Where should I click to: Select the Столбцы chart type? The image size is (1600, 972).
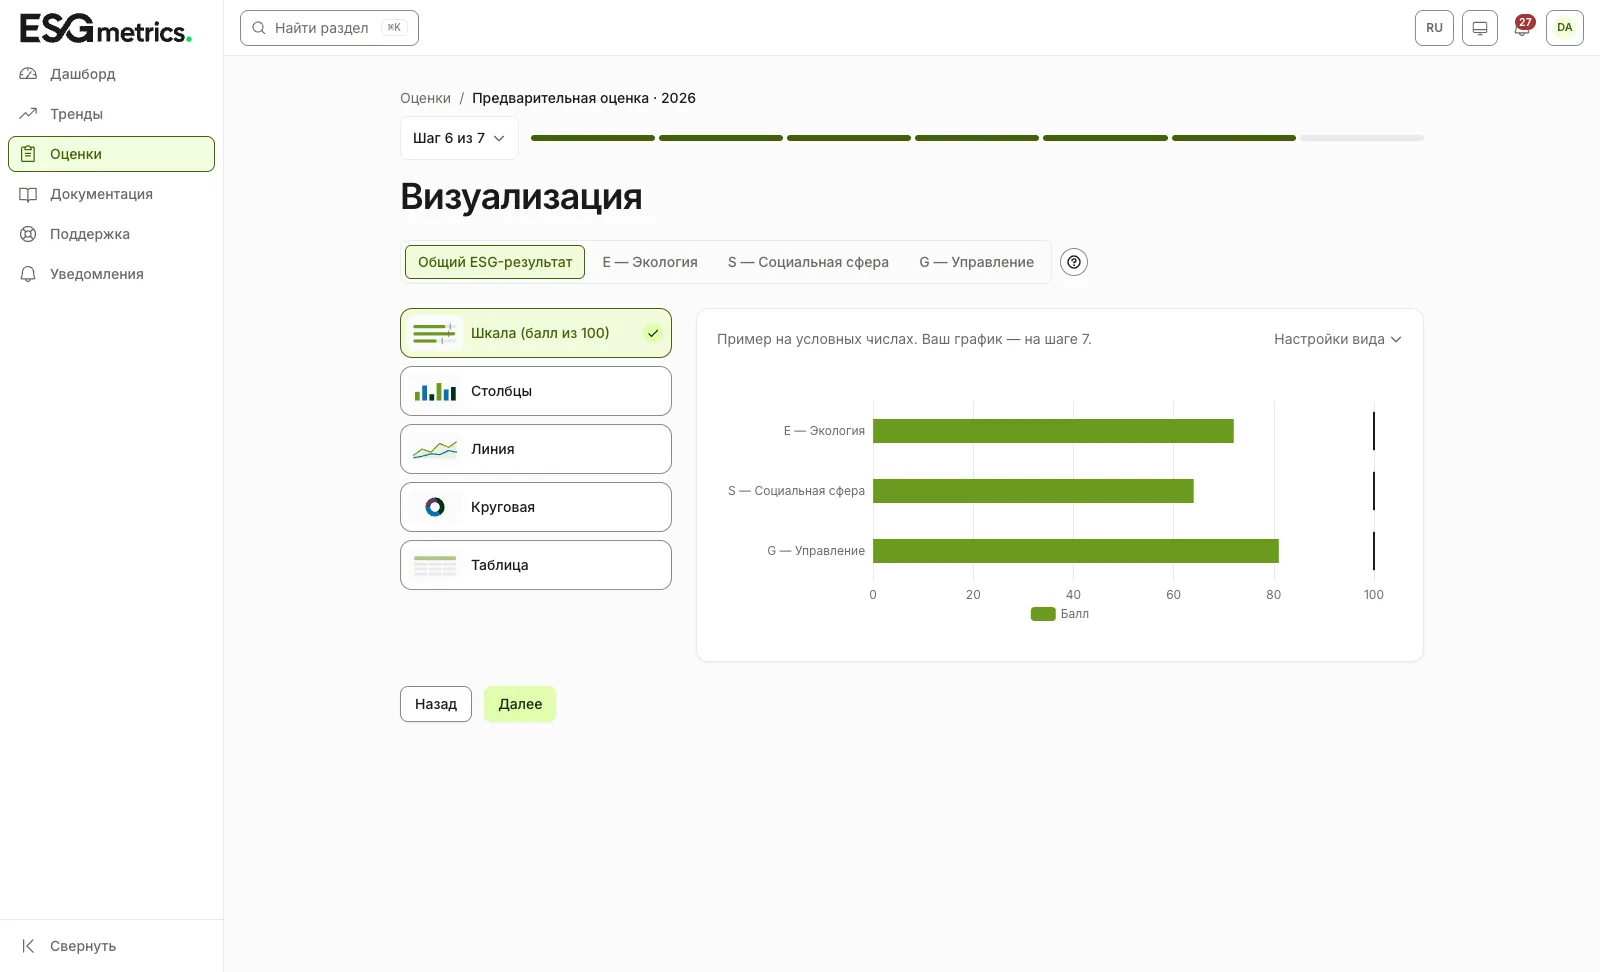(536, 391)
